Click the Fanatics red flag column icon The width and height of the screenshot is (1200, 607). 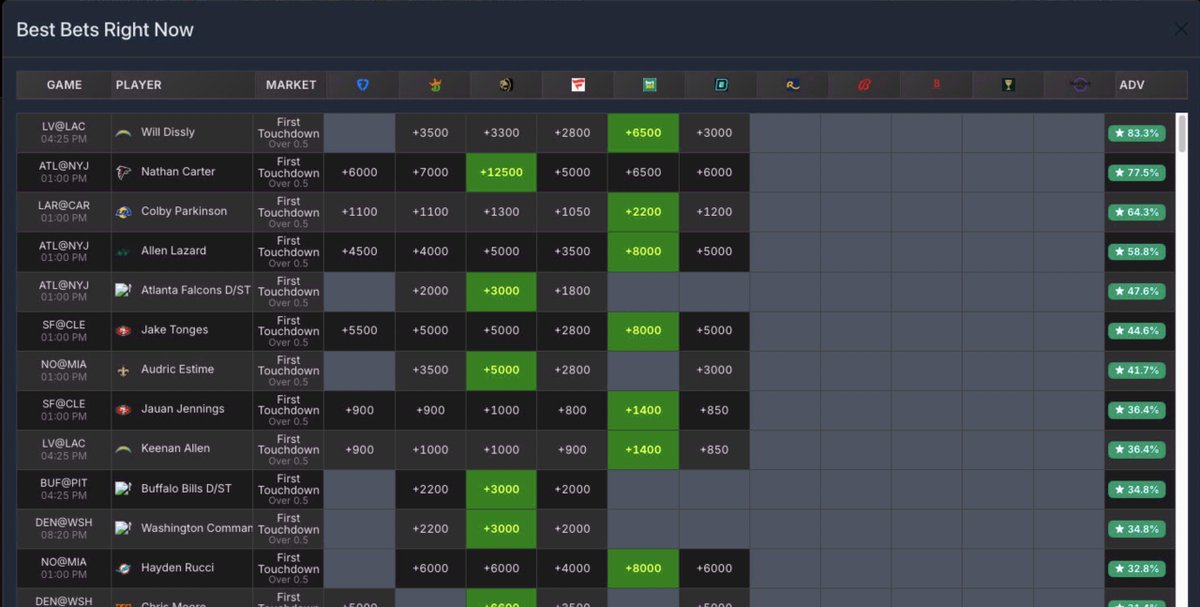coord(578,85)
